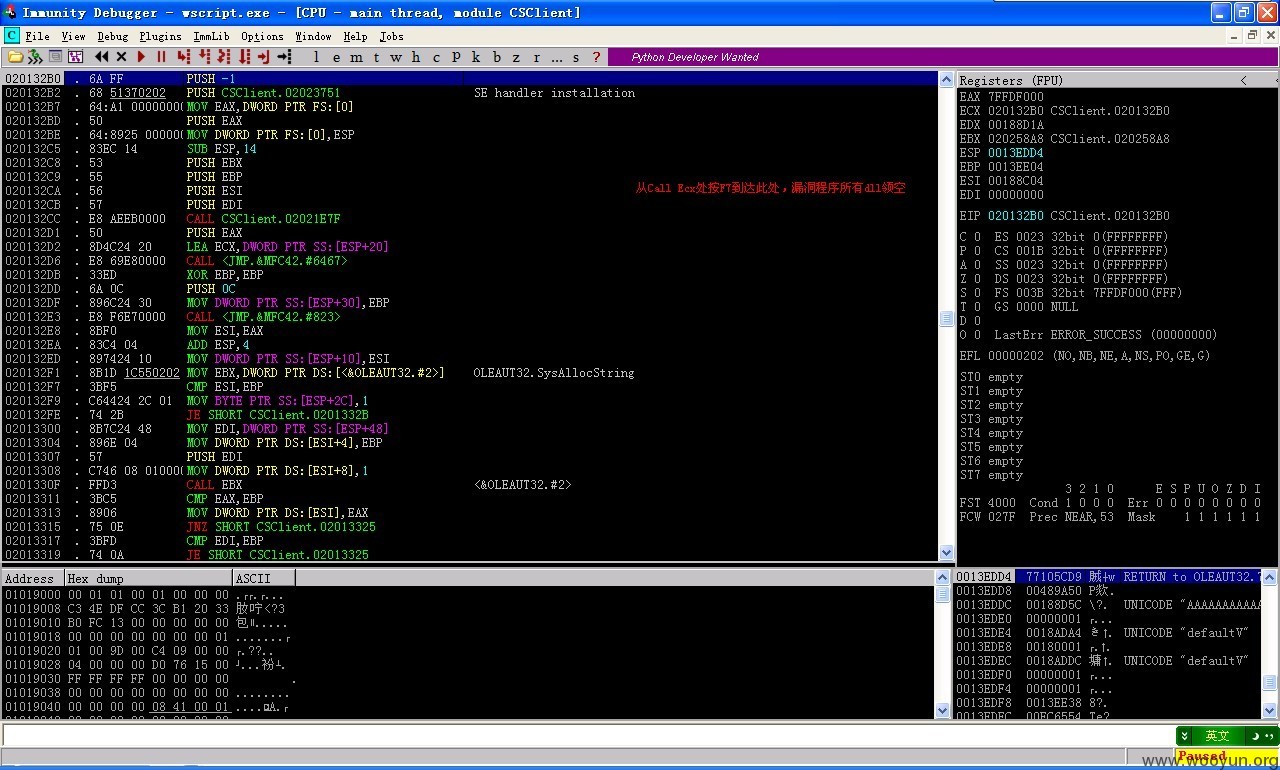This screenshot has width=1280, height=770.
Task: Open the Jobs menu
Action: point(391,36)
